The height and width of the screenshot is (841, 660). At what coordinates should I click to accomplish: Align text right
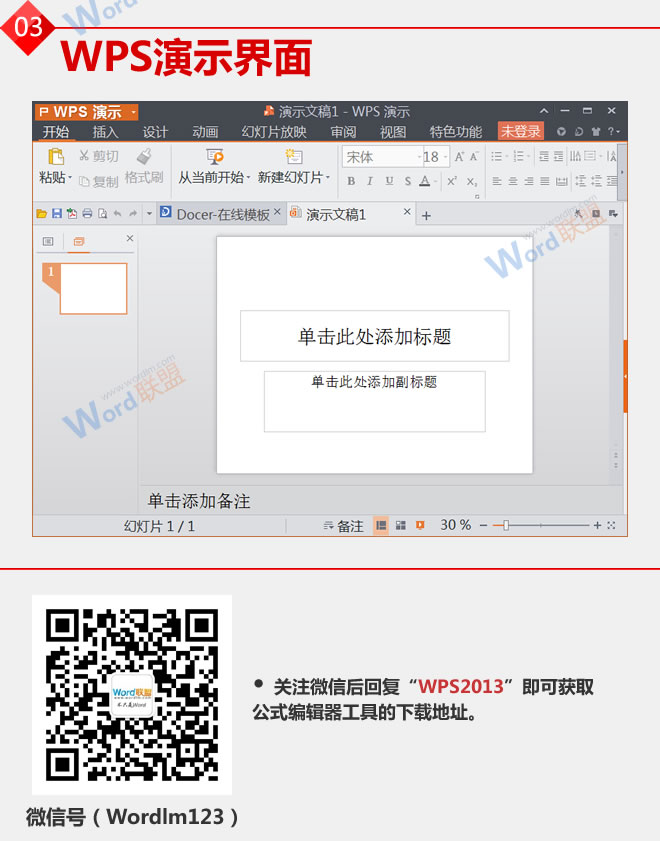(529, 181)
